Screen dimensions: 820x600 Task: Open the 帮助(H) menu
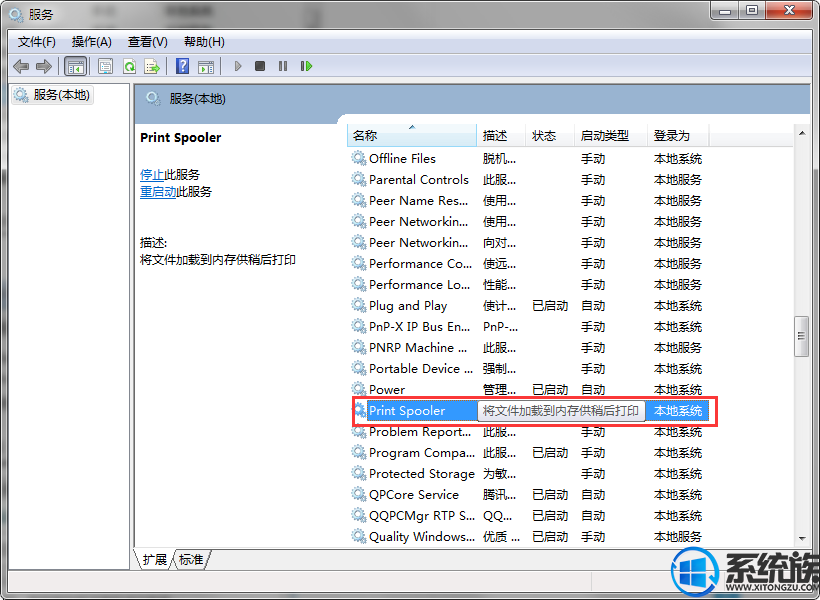coord(204,42)
